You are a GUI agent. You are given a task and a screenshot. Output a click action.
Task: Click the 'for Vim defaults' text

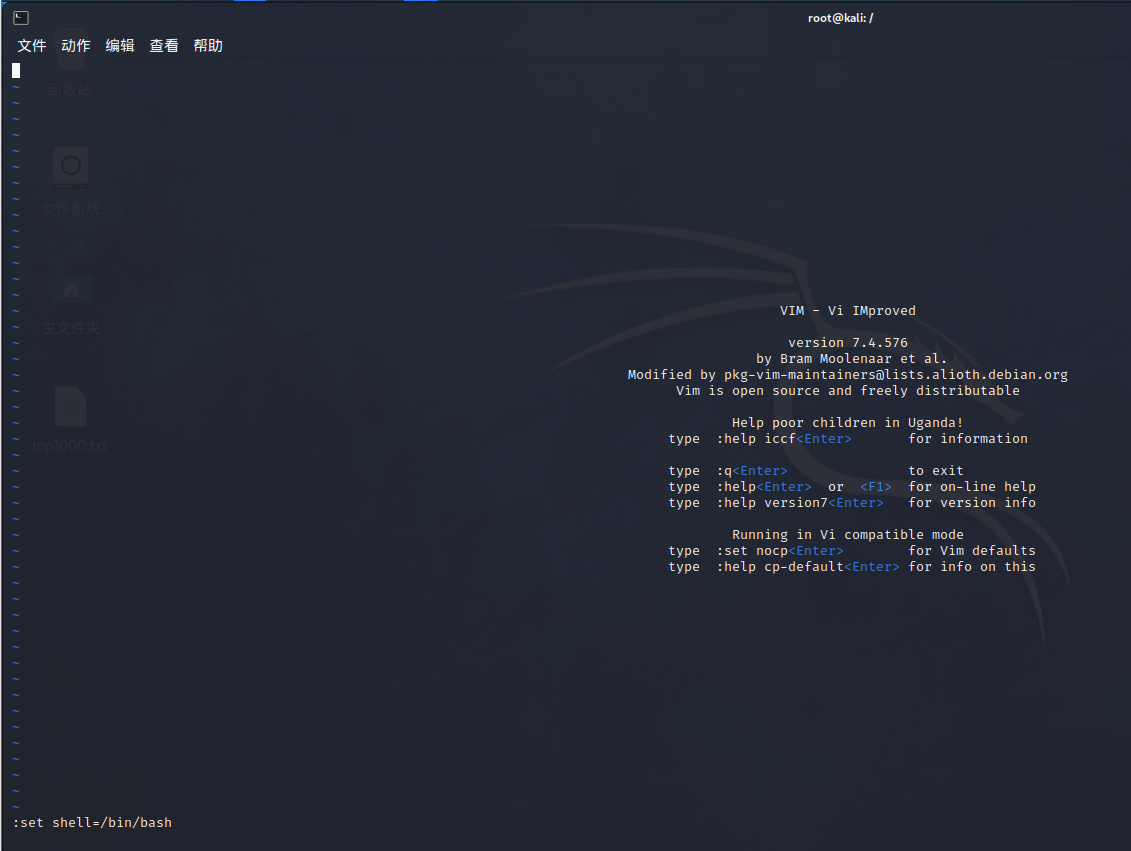tap(972, 551)
